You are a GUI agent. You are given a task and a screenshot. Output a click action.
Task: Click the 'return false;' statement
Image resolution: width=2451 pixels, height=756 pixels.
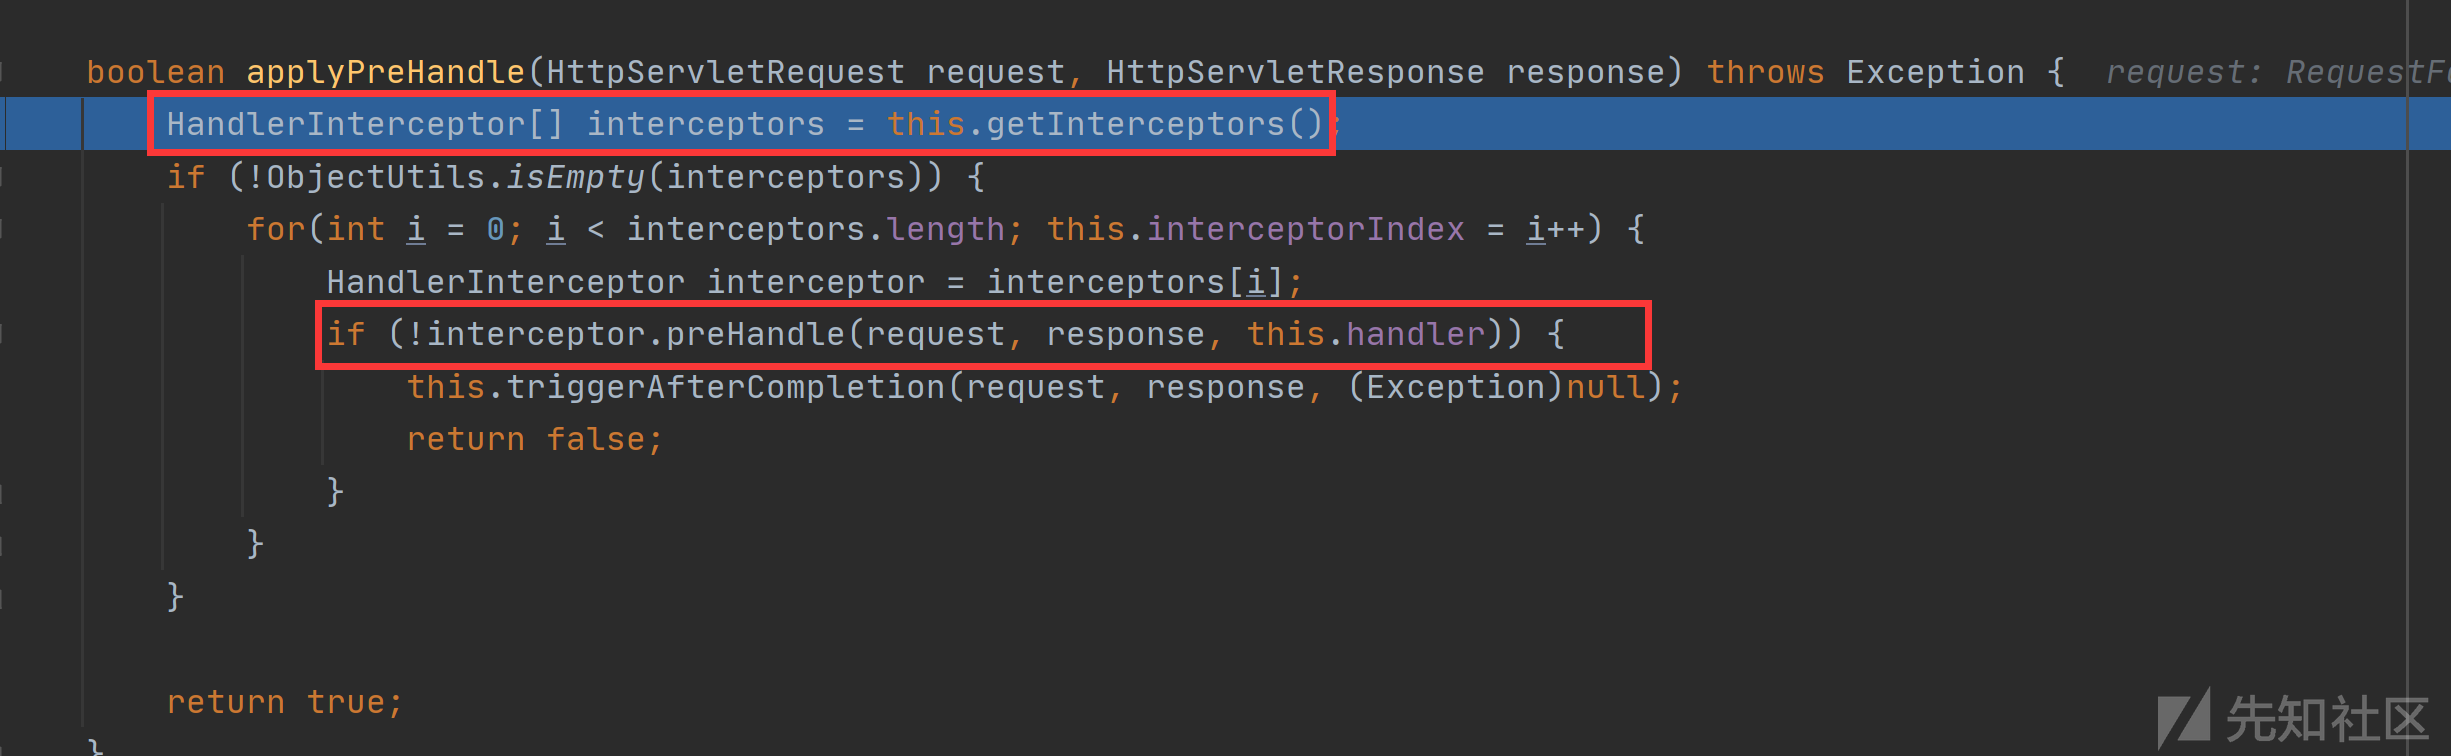[535, 439]
